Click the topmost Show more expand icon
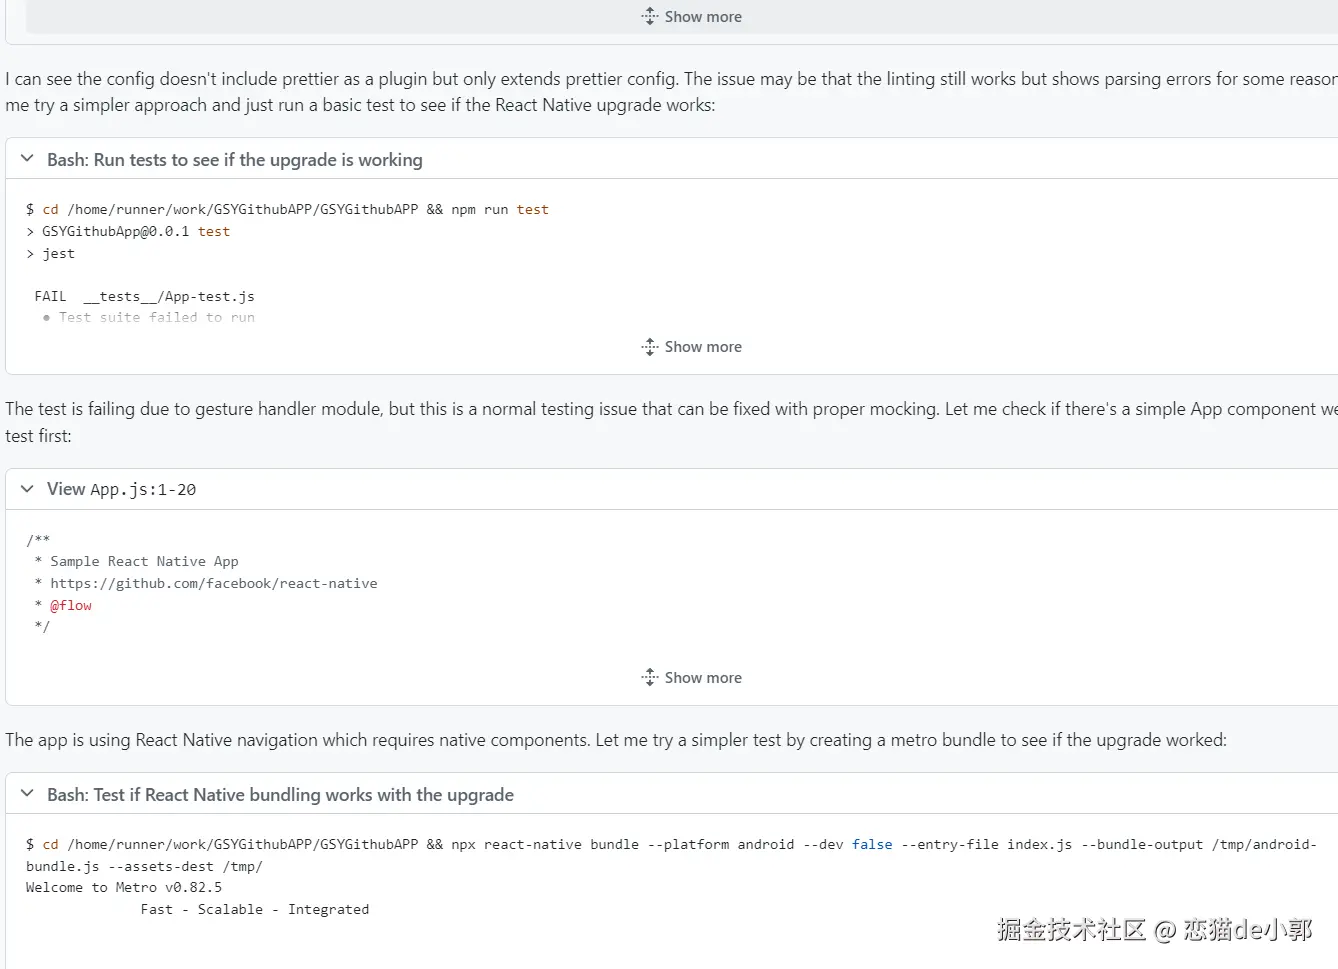Image resolution: width=1338 pixels, height=969 pixels. pos(650,16)
